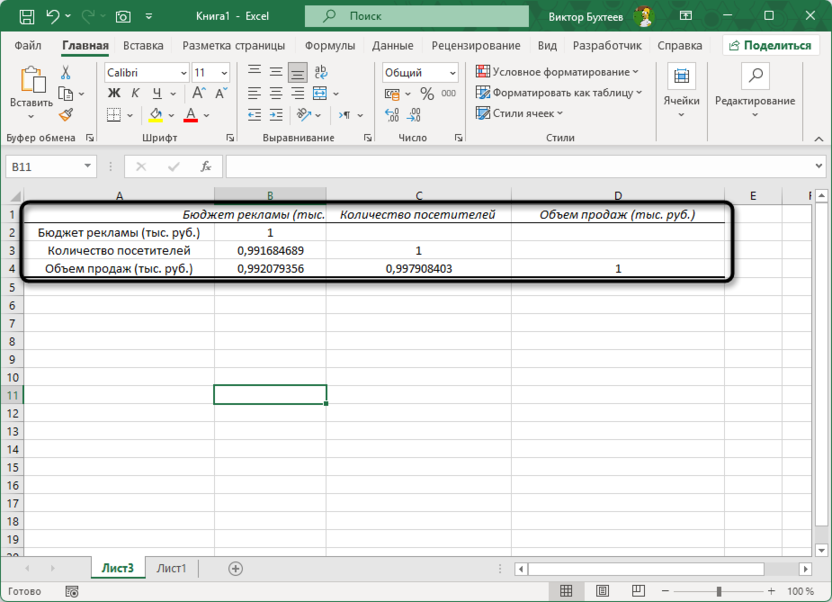Toggle italic formatting (К)
The height and width of the screenshot is (602, 832).
click(x=135, y=93)
